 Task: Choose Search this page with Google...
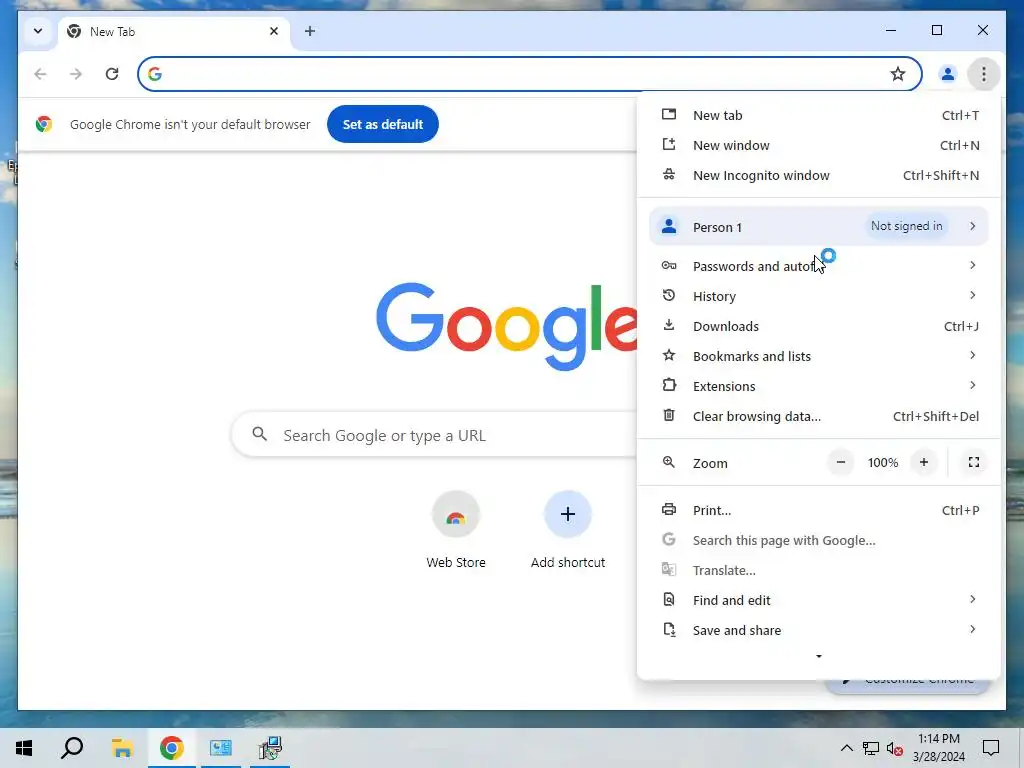[x=819, y=540]
